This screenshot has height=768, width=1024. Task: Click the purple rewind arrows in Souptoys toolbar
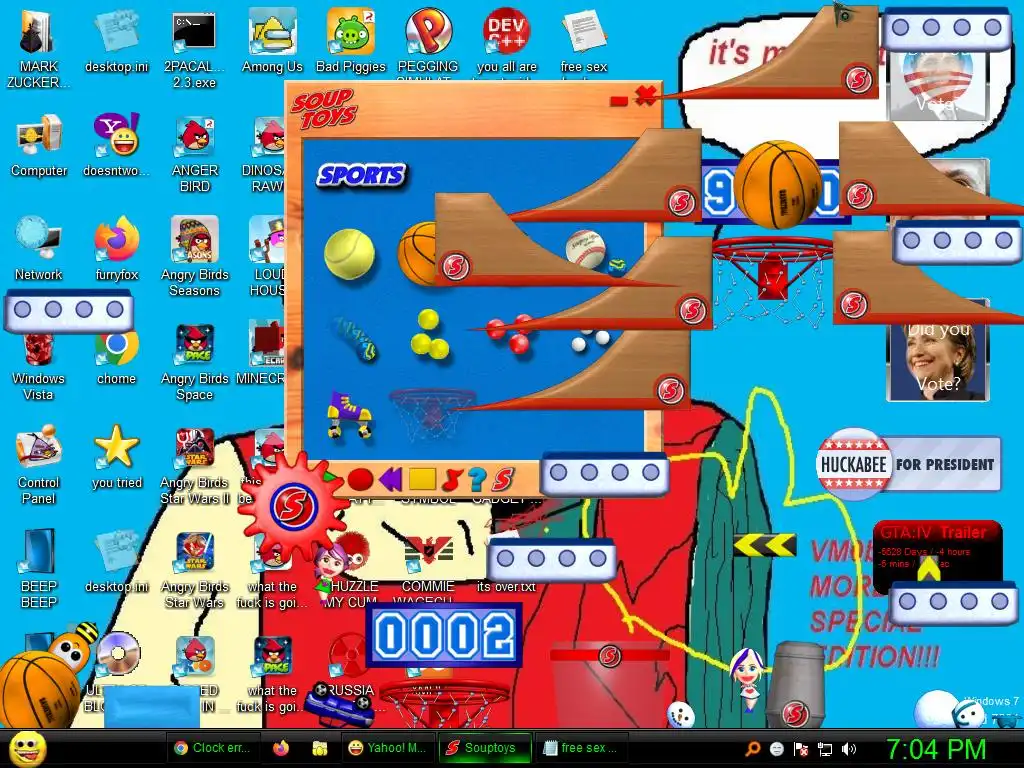pos(390,480)
